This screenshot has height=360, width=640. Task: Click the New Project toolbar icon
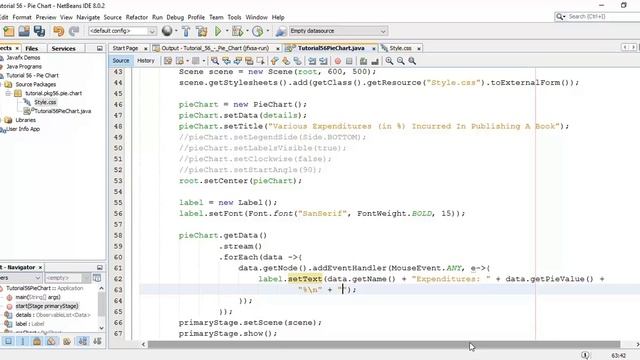pyautogui.click(x=9, y=31)
